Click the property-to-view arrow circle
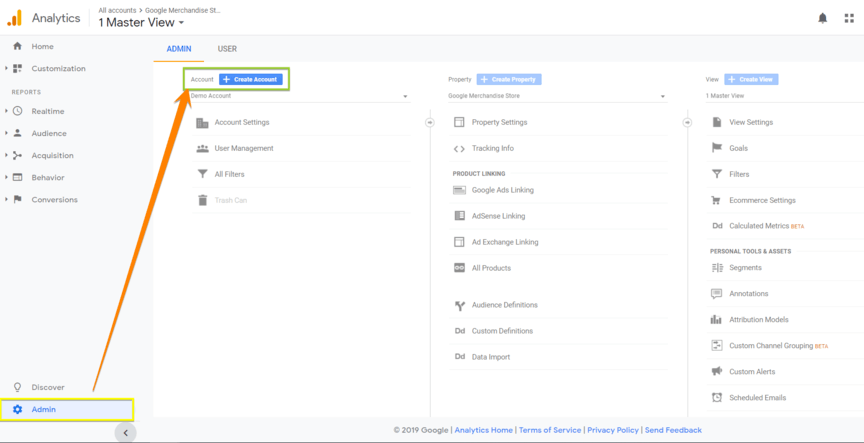Viewport: 864px width, 443px height. [687, 122]
